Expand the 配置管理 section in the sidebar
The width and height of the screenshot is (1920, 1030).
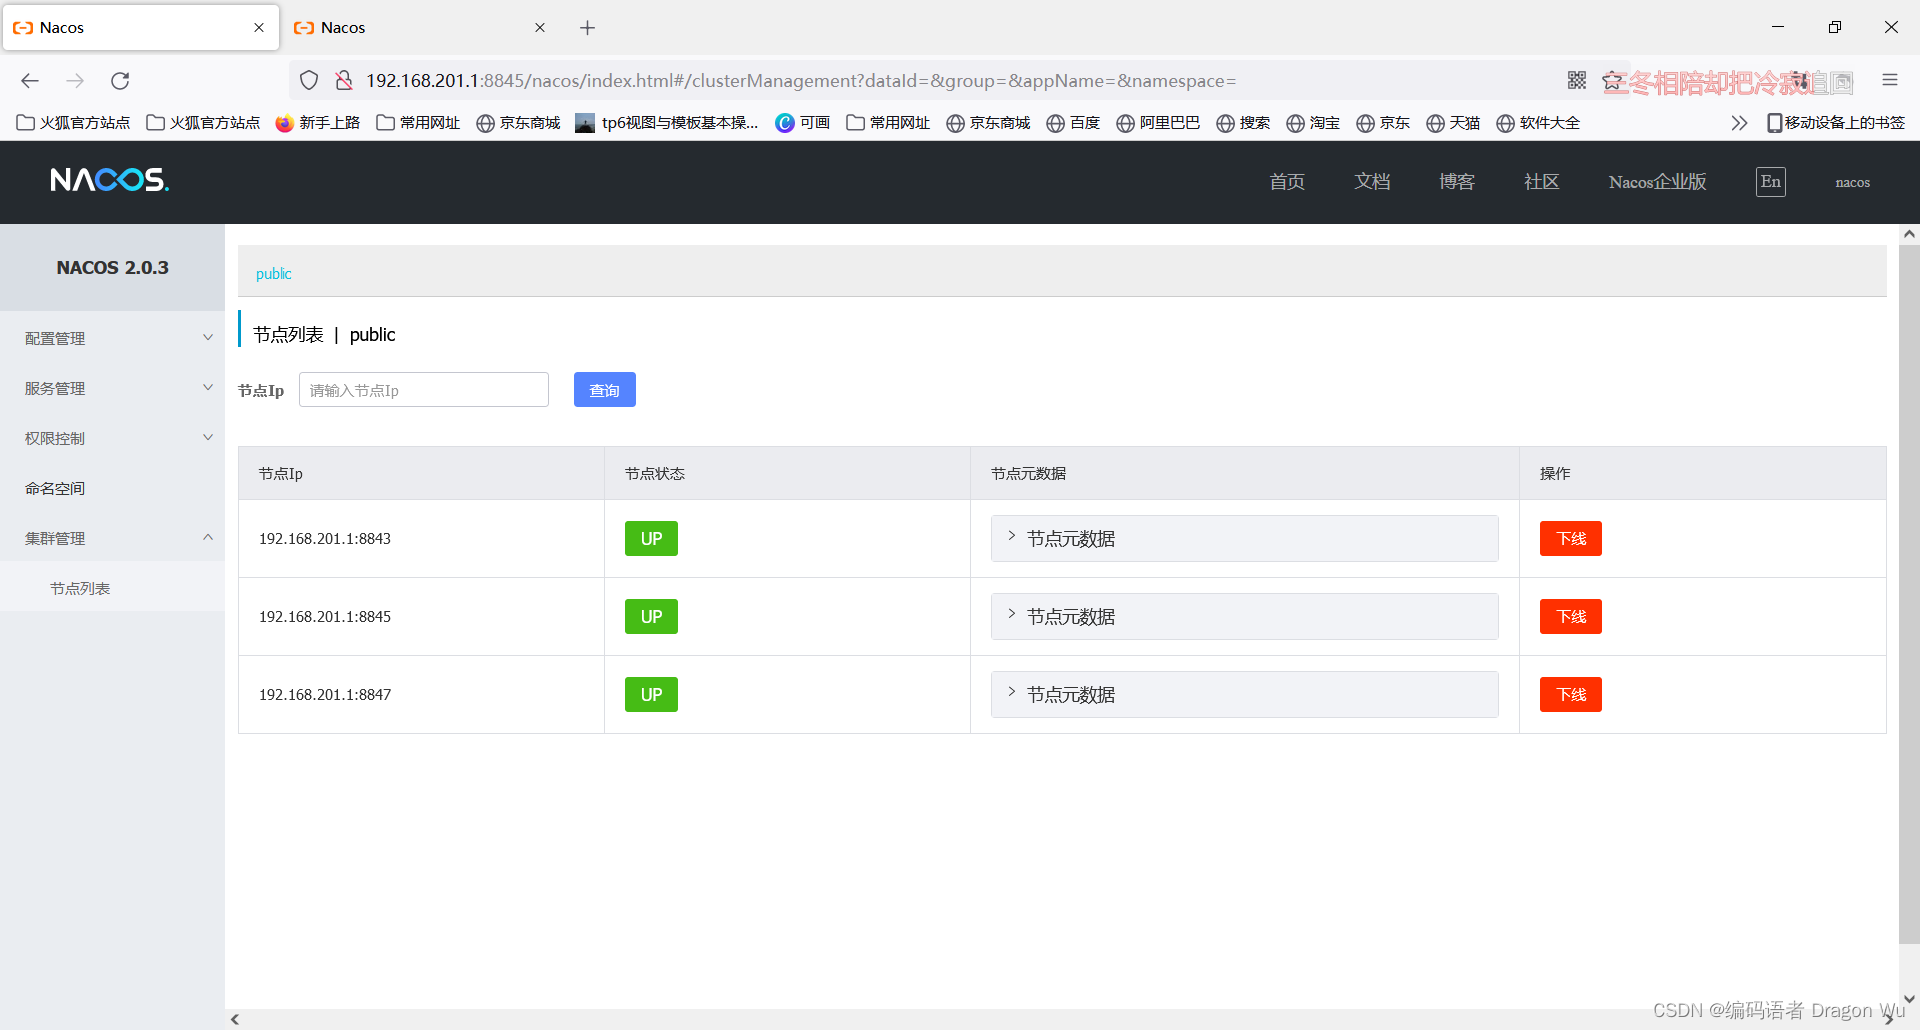(x=112, y=338)
